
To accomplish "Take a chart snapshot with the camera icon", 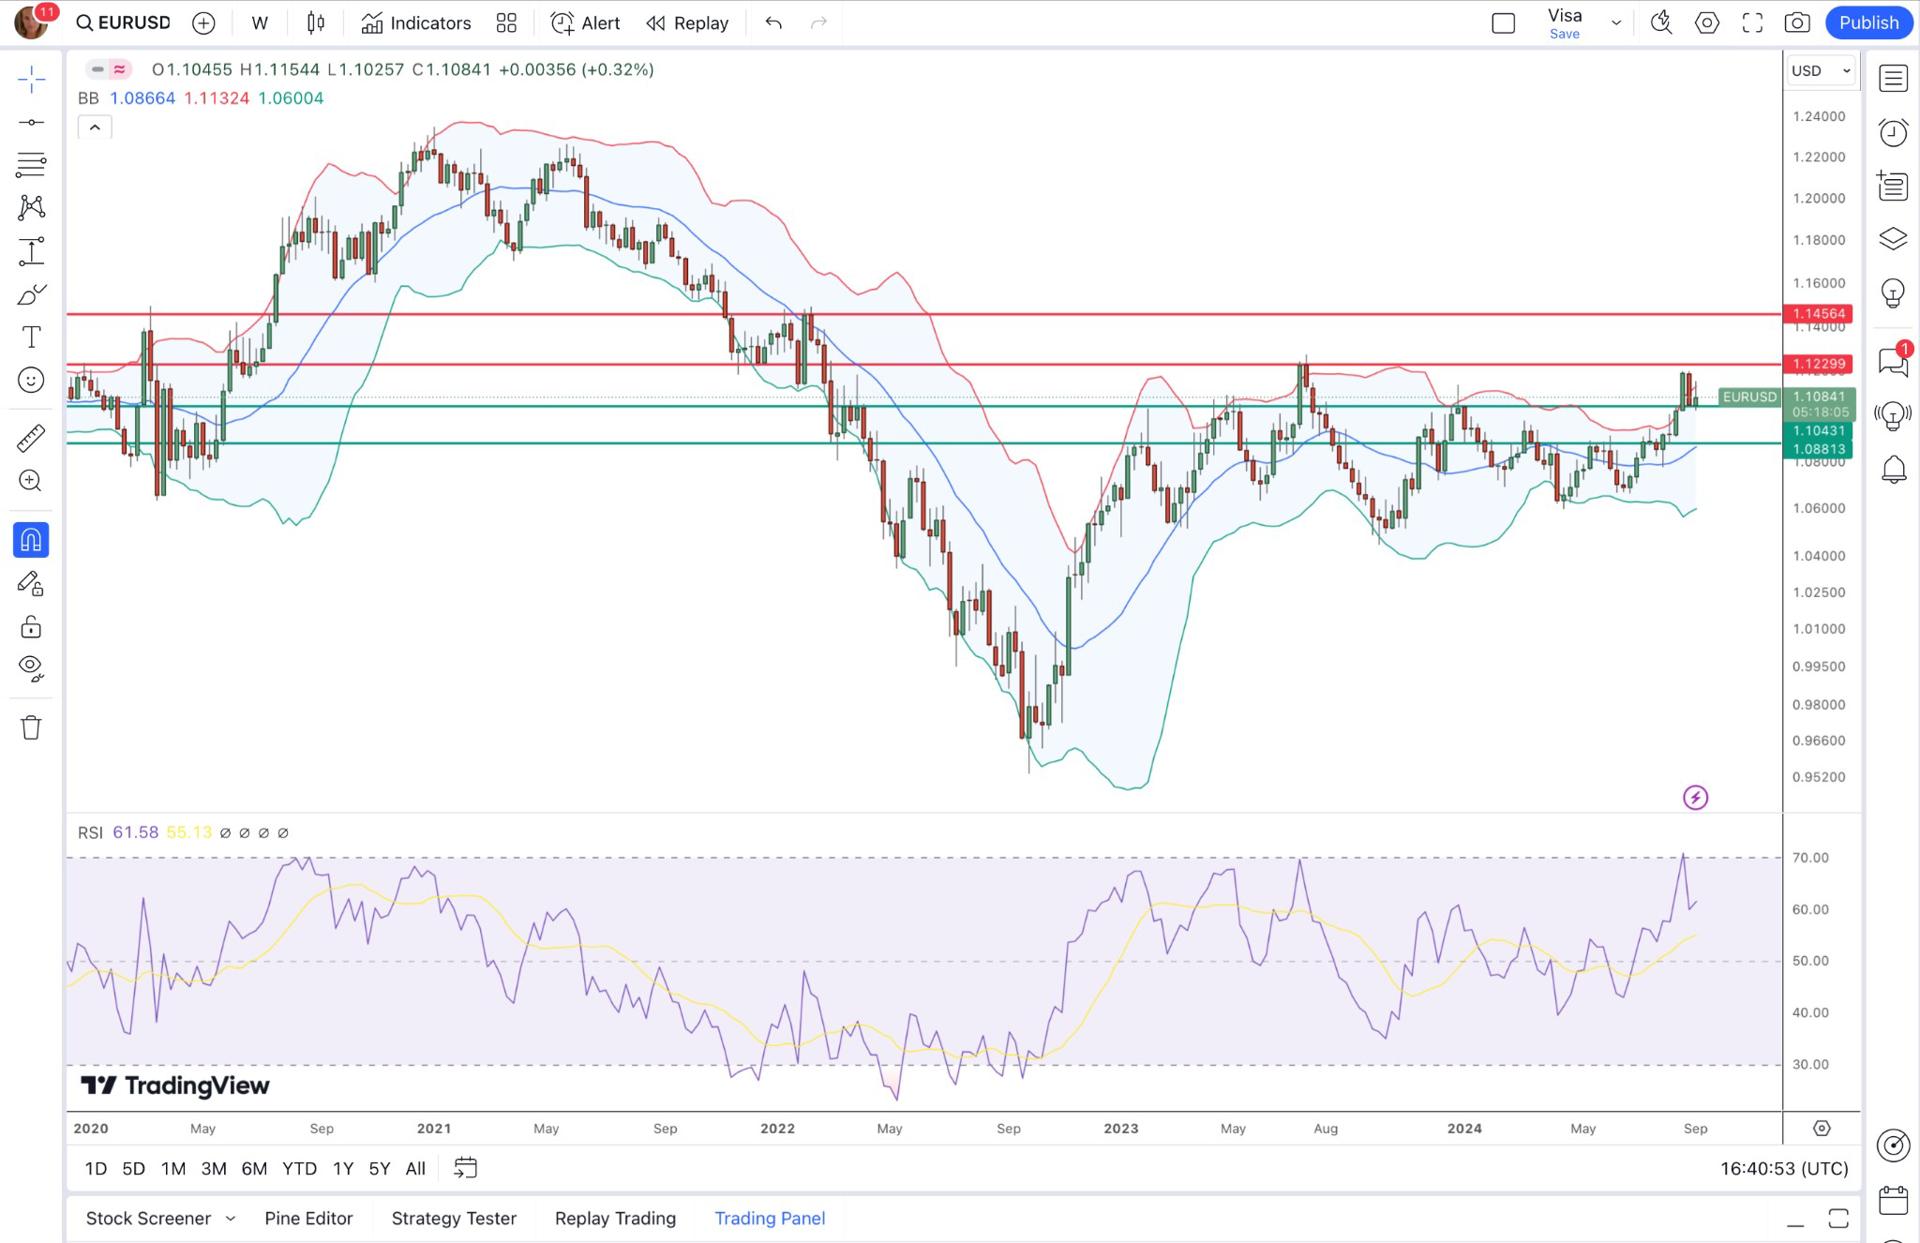I will [1797, 22].
